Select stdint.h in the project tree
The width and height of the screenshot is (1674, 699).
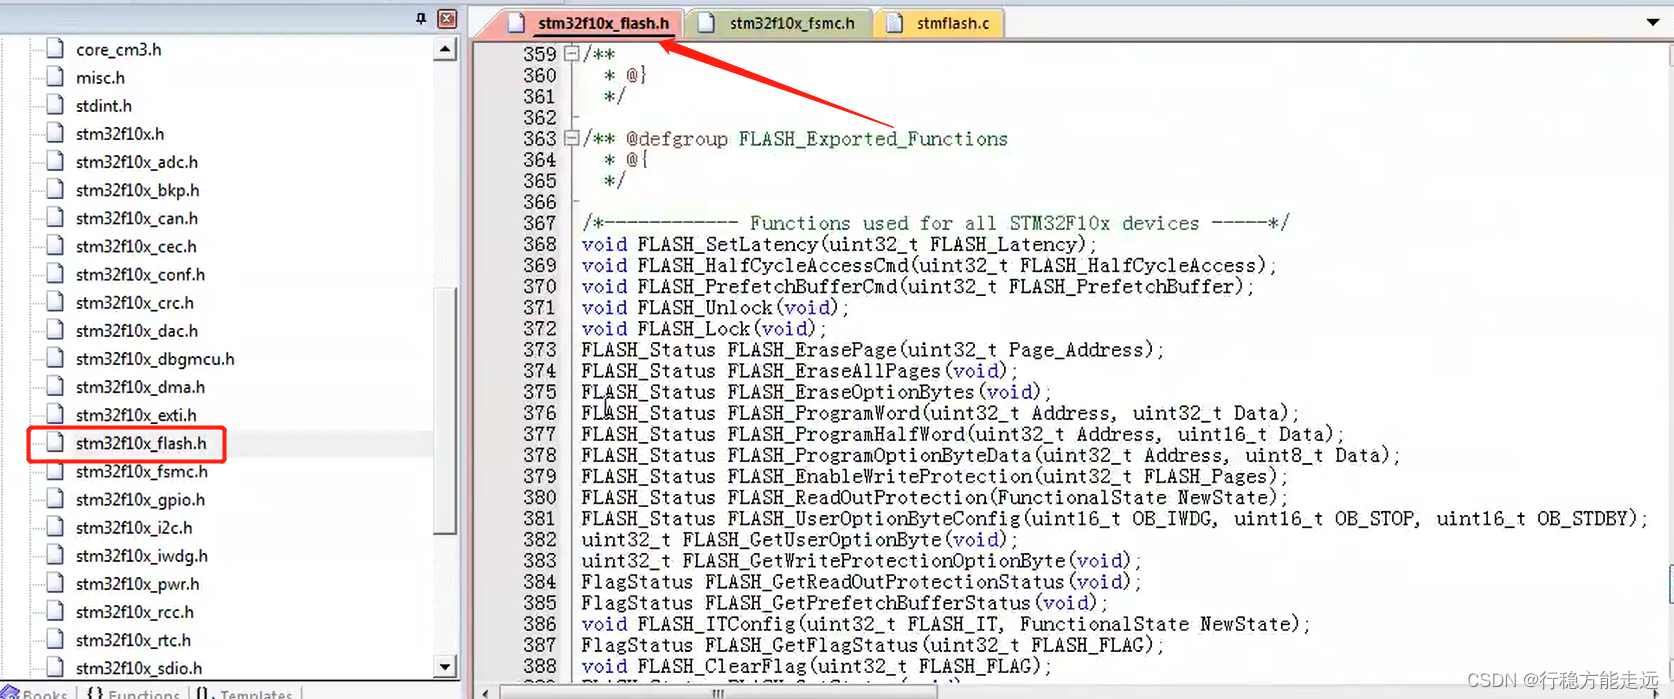[103, 105]
